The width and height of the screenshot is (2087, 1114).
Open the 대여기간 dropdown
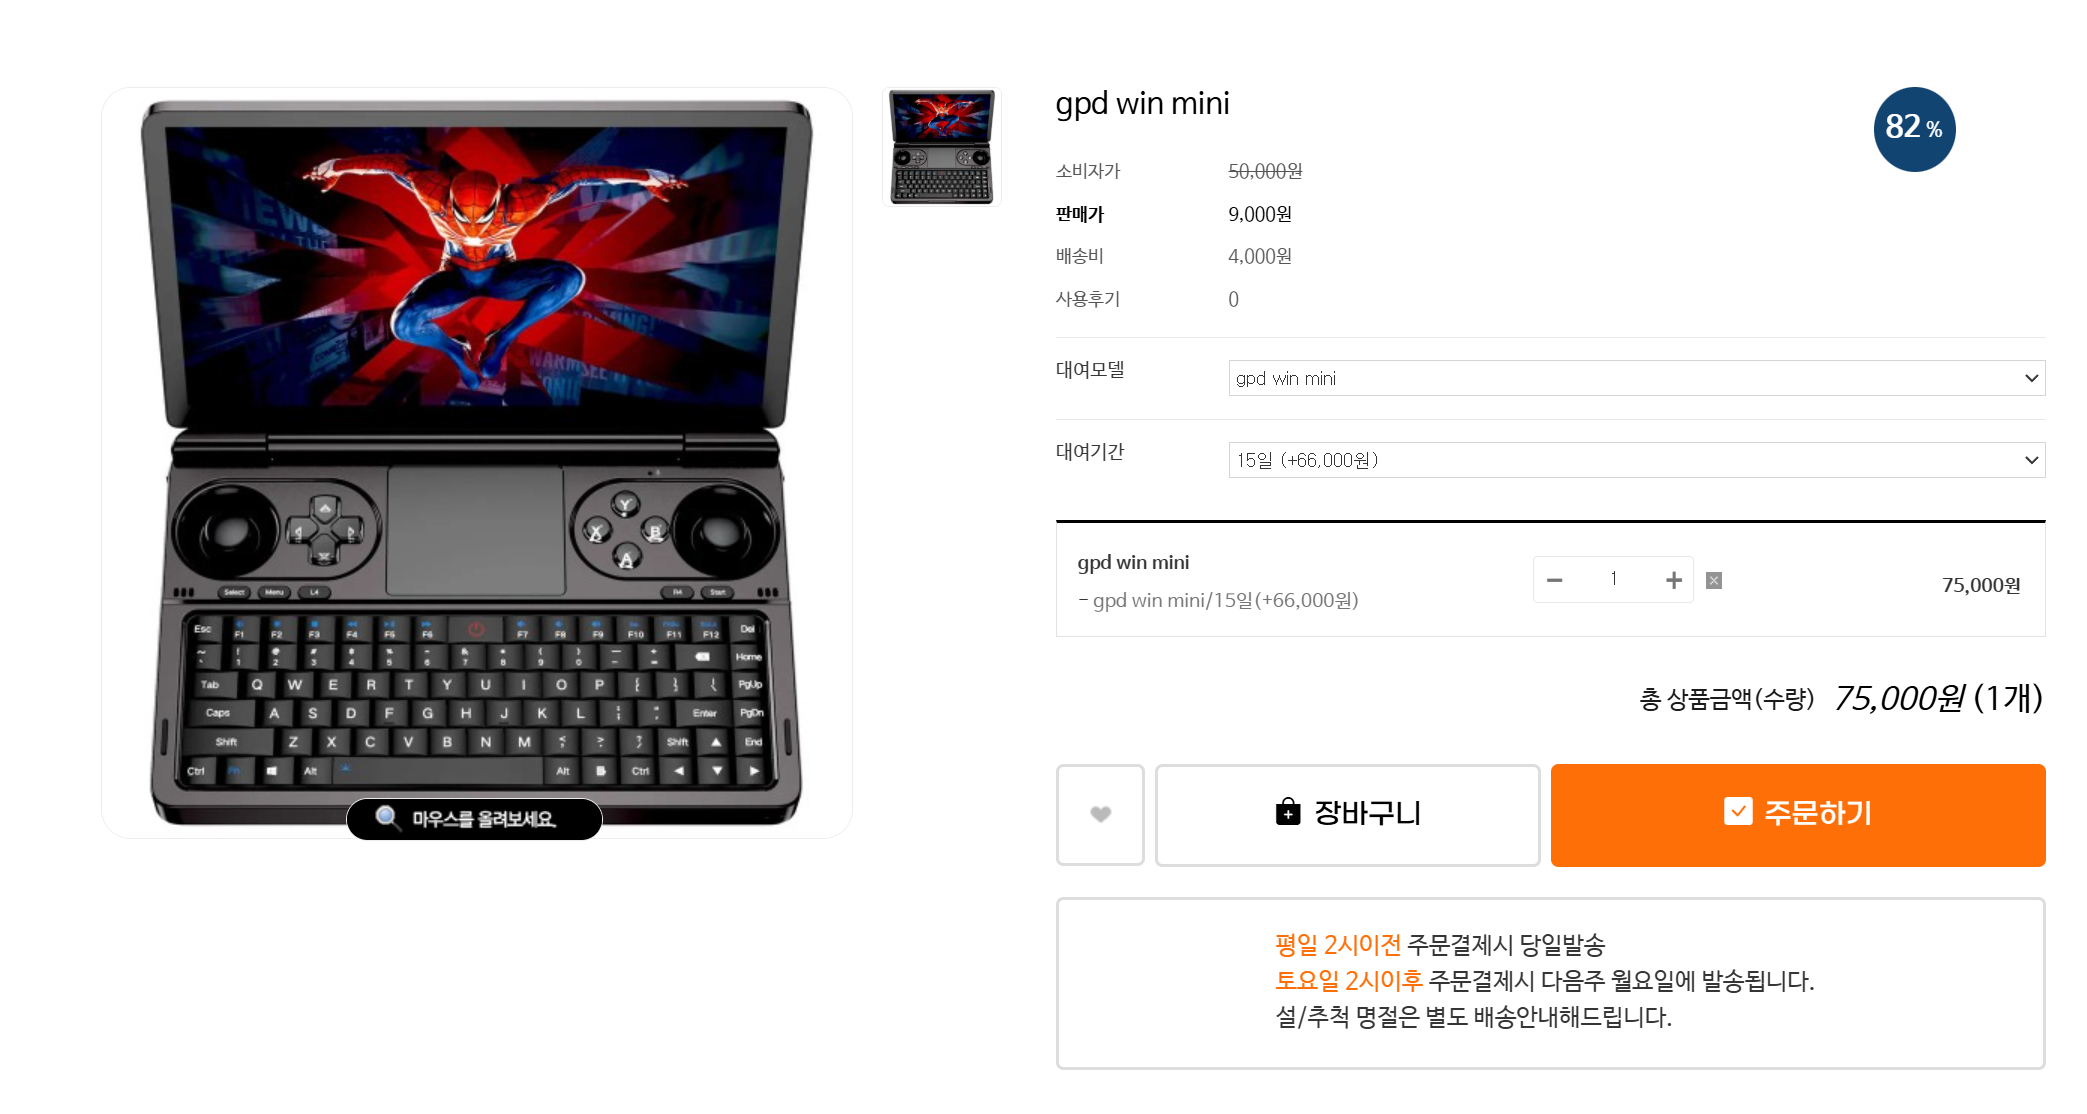[1636, 460]
